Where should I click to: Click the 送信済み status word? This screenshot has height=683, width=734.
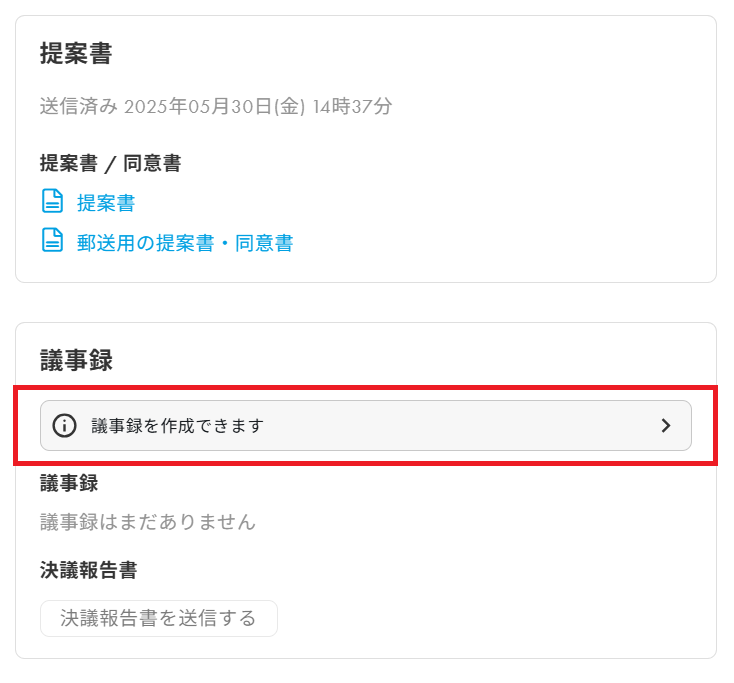coord(79,106)
